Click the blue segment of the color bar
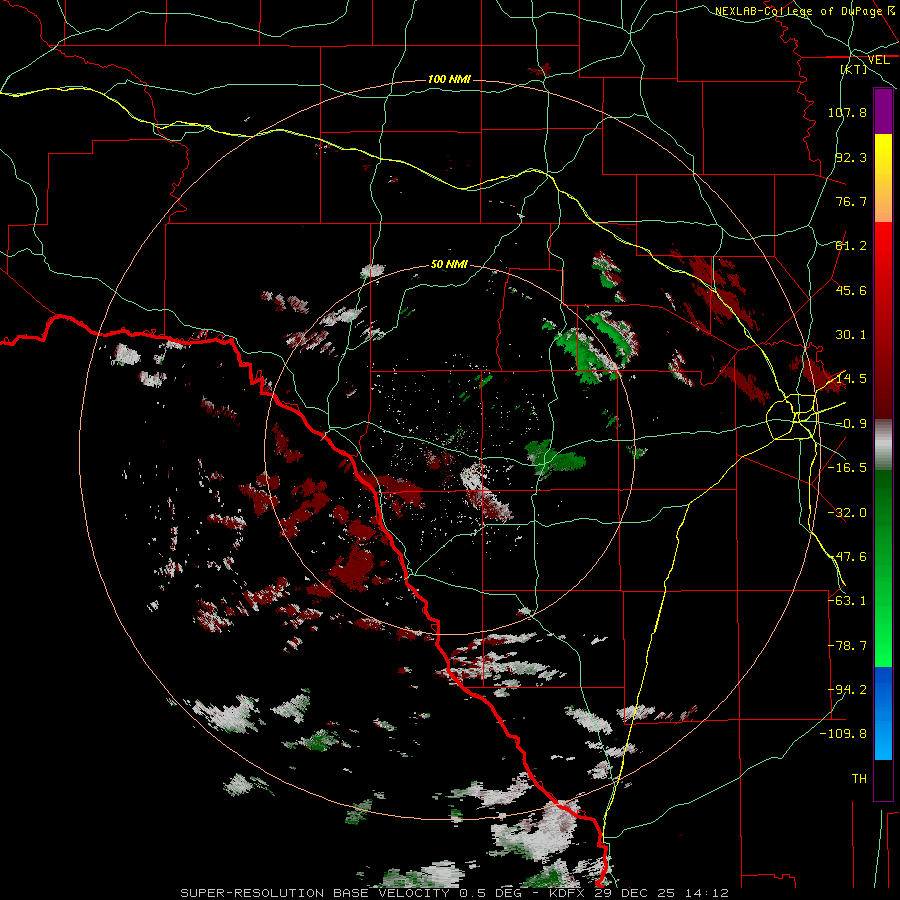The height and width of the screenshot is (900, 900). [883, 713]
